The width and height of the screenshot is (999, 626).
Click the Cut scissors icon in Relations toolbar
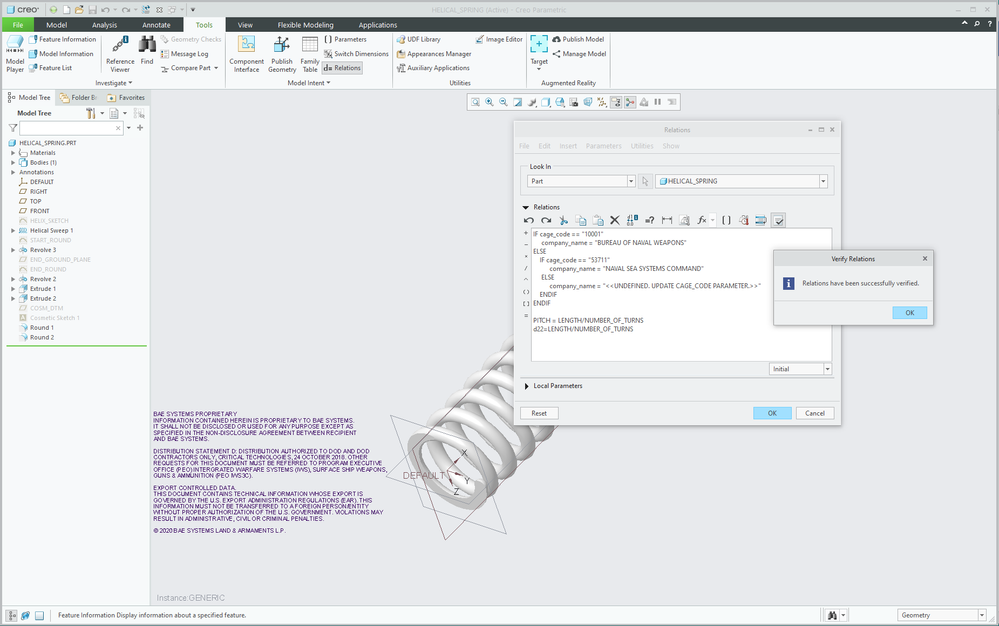click(x=563, y=220)
